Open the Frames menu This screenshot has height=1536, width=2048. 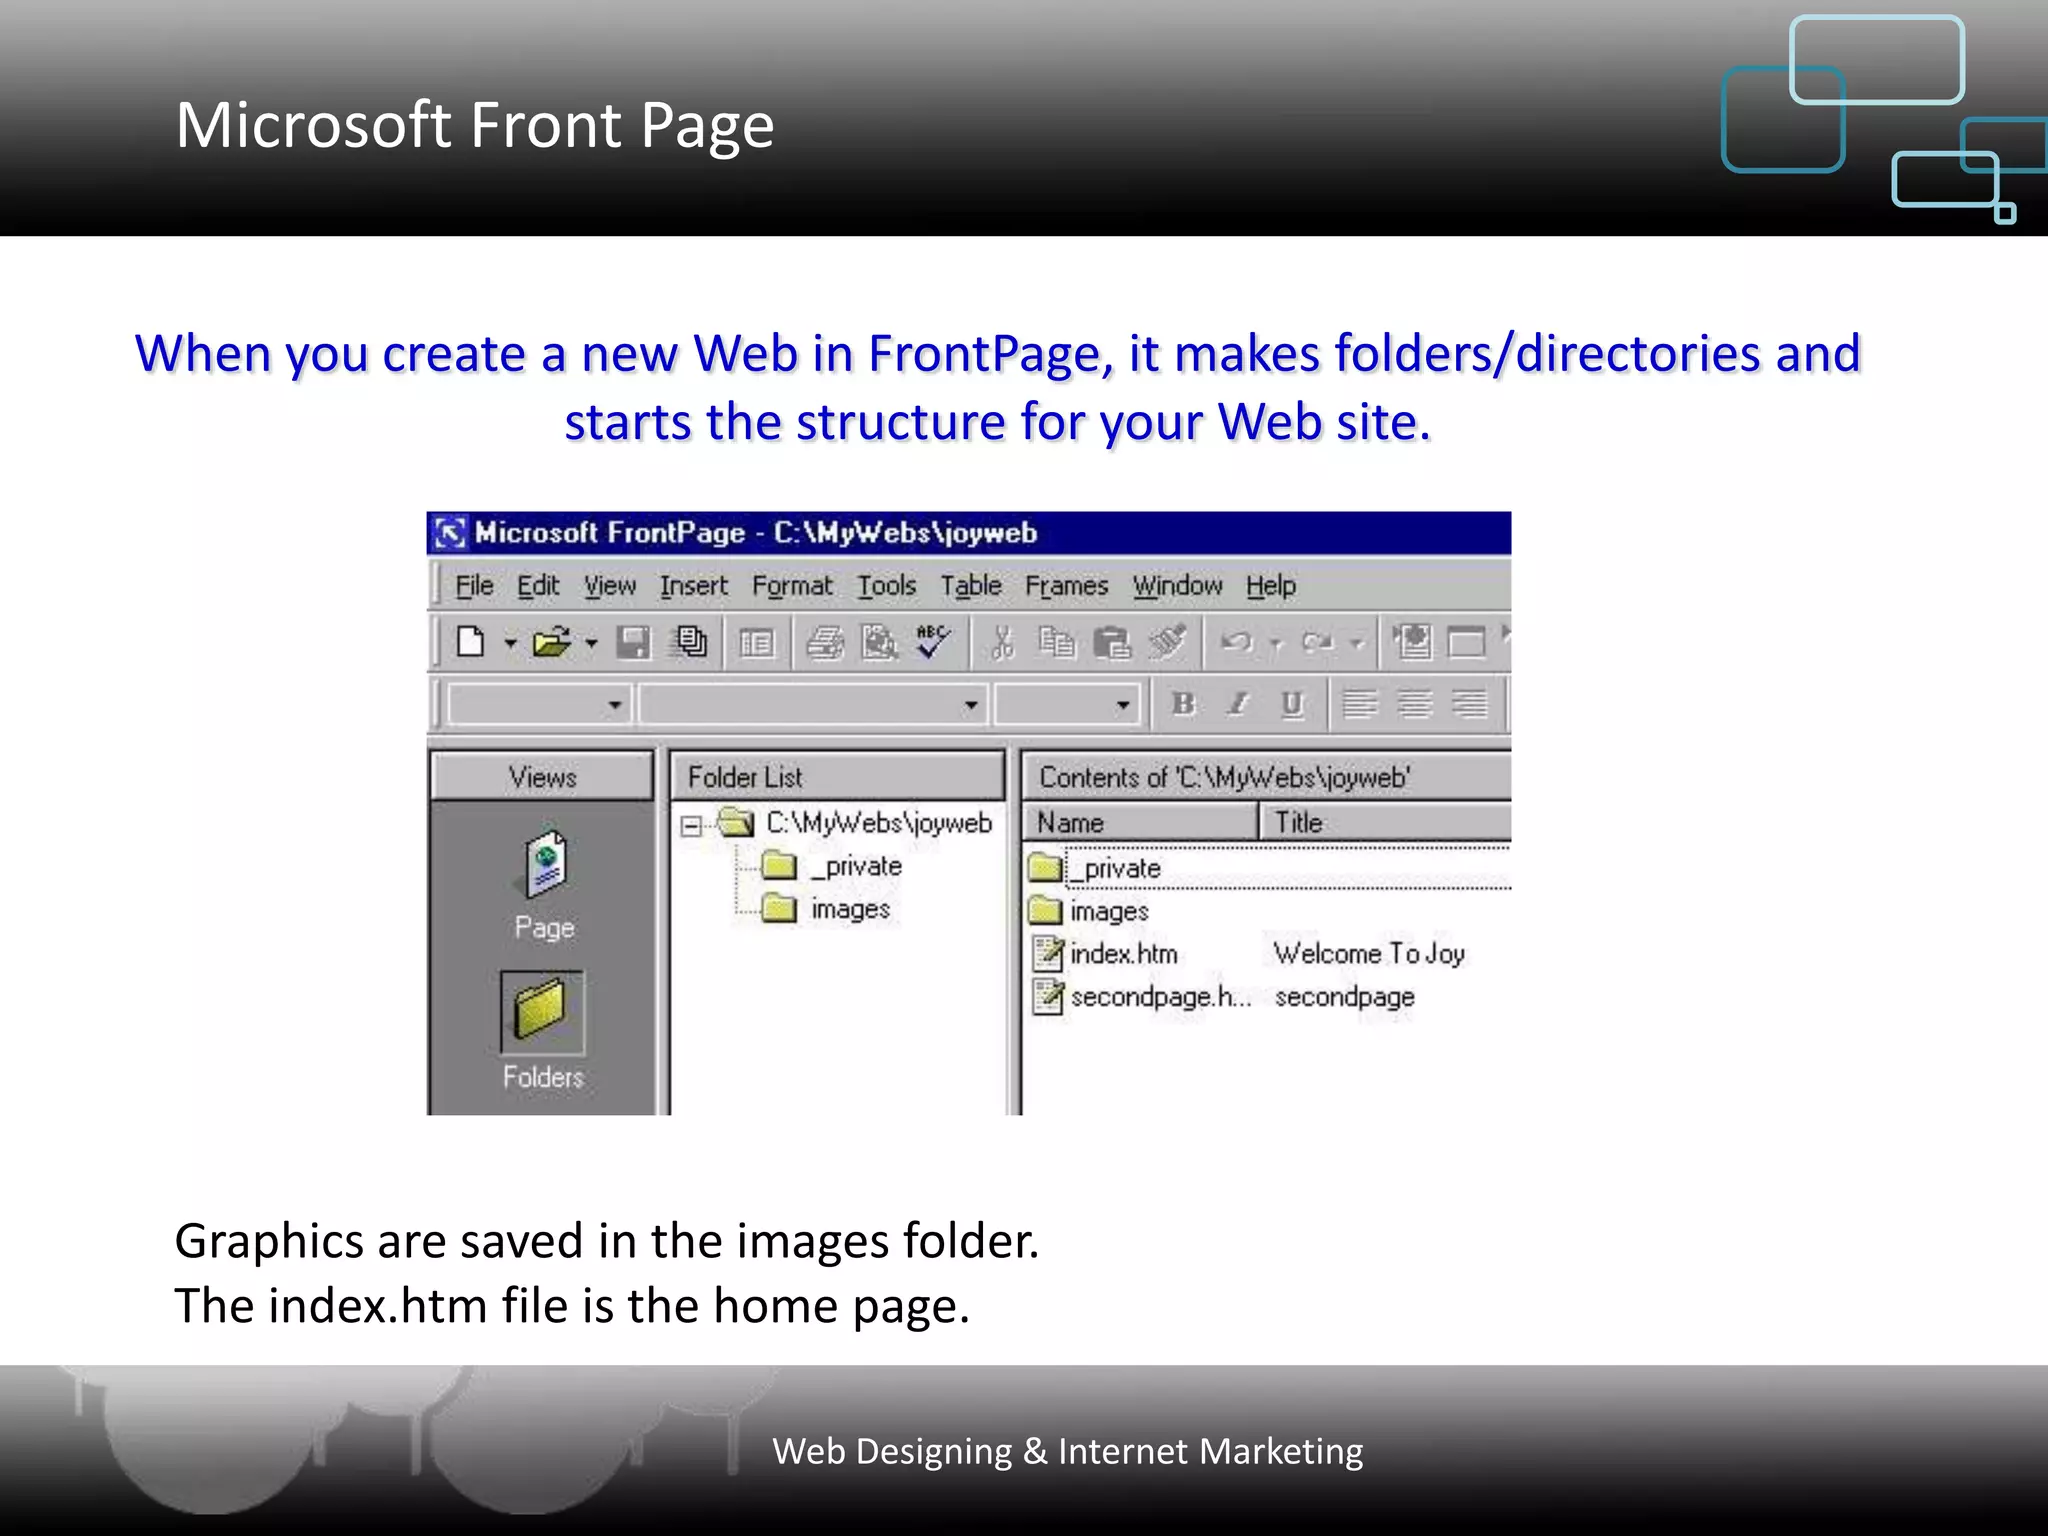pyautogui.click(x=1067, y=586)
